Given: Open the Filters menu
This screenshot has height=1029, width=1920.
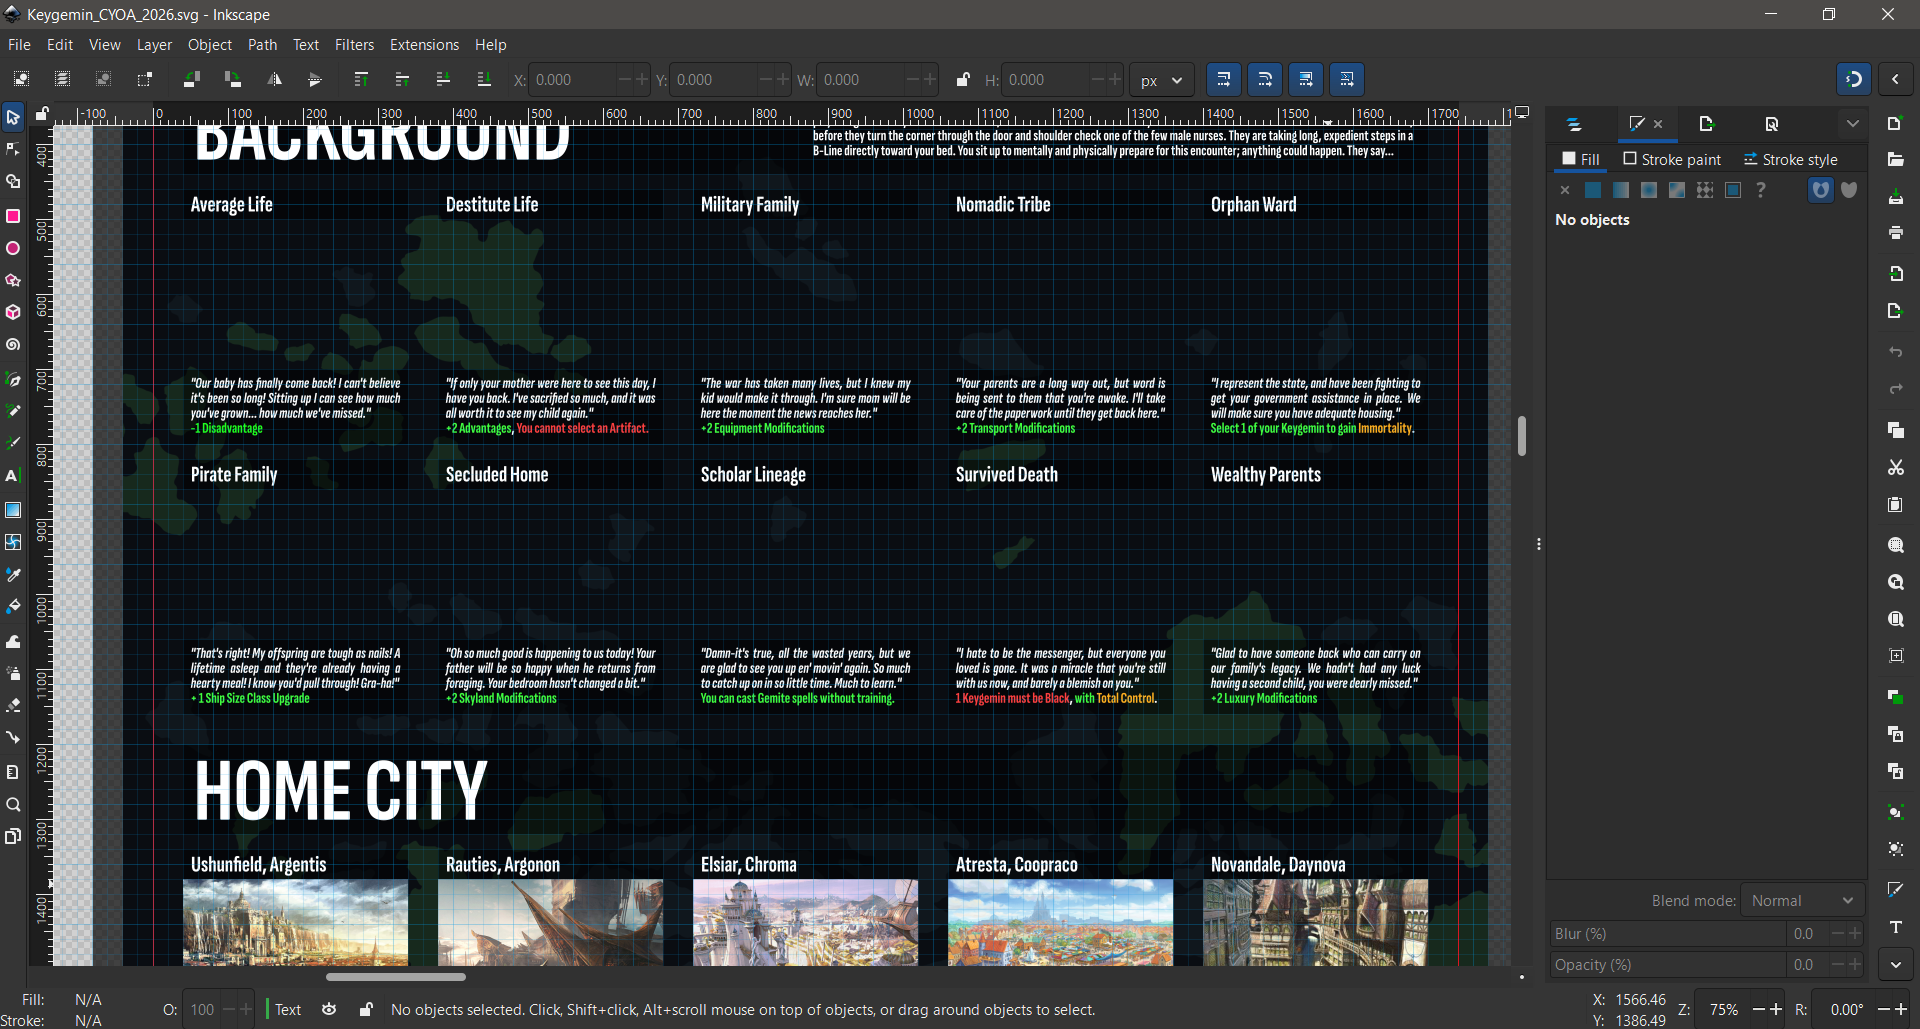Looking at the screenshot, I should point(354,45).
